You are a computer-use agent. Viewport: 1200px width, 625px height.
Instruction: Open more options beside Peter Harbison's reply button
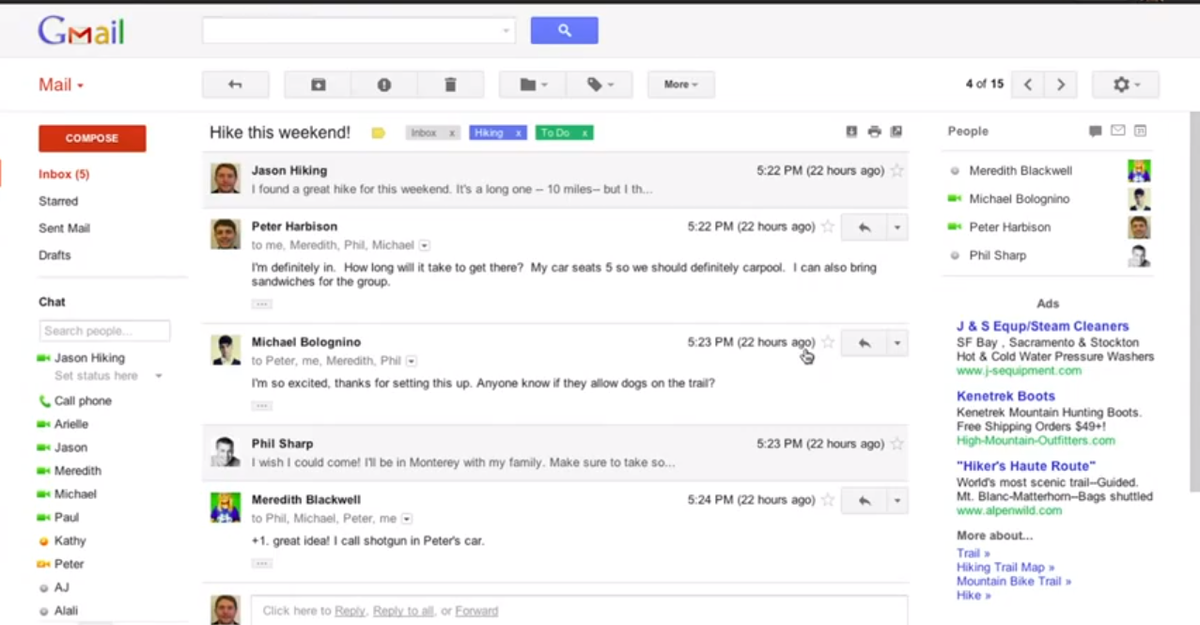(897, 228)
